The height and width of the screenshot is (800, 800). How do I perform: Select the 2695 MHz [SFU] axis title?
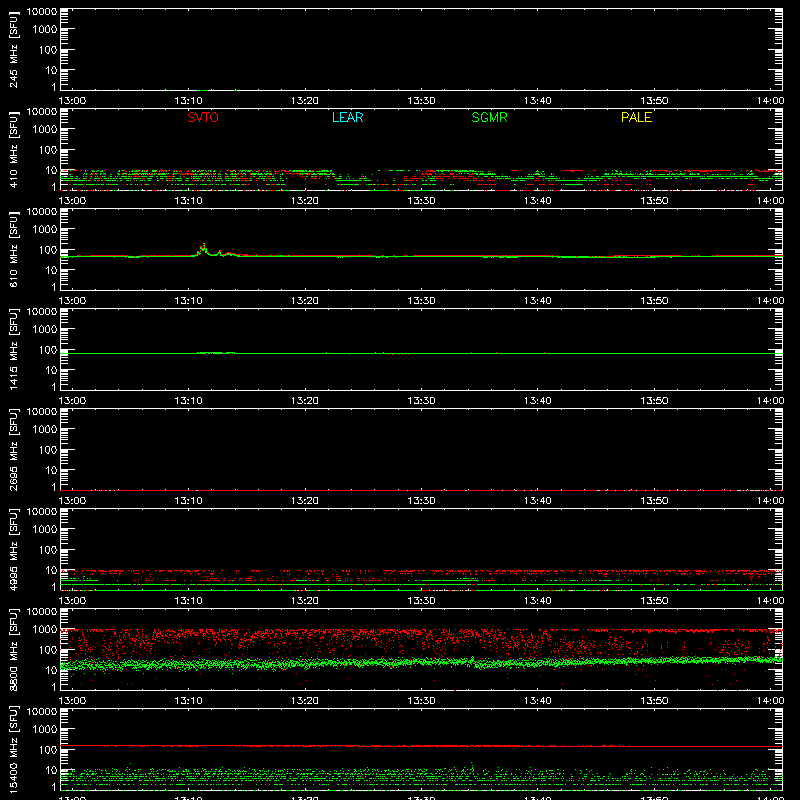point(14,449)
